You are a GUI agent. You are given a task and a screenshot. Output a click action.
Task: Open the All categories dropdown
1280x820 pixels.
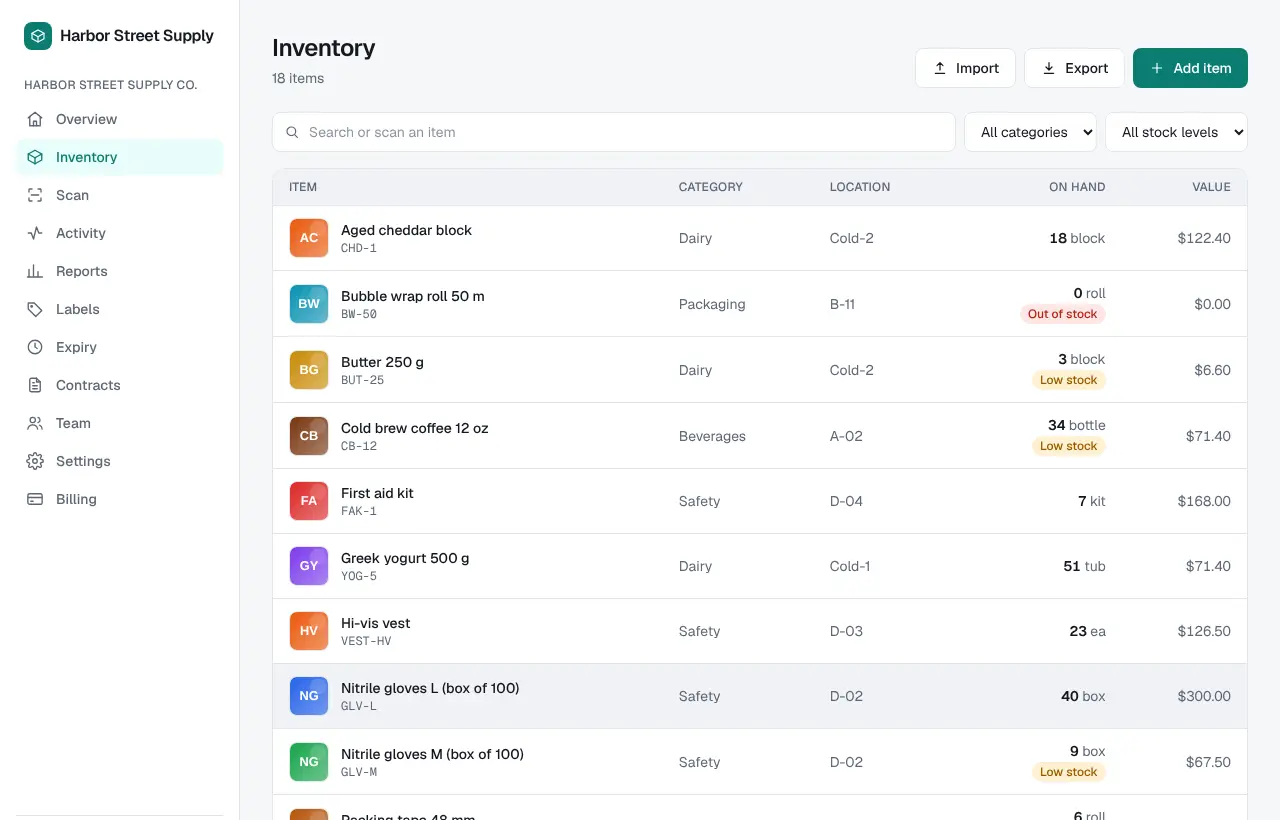pyautogui.click(x=1030, y=132)
